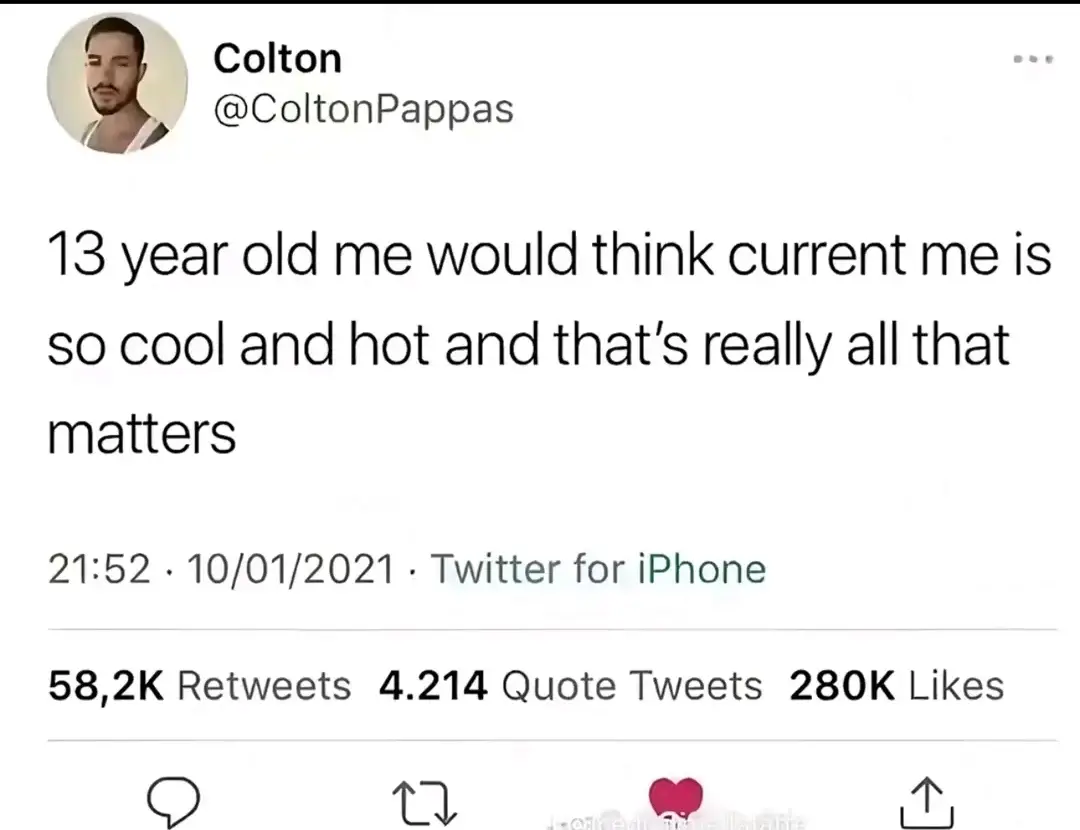Click the tweet line starting '13 year old'
1080x830 pixels.
tap(550, 256)
